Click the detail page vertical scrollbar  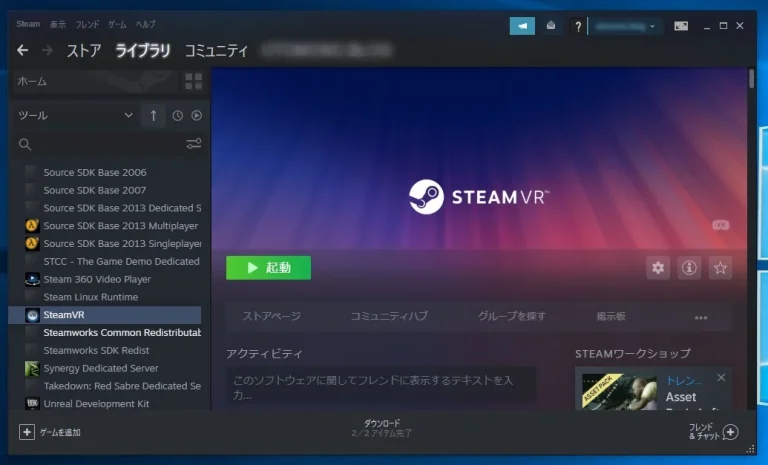tap(751, 79)
